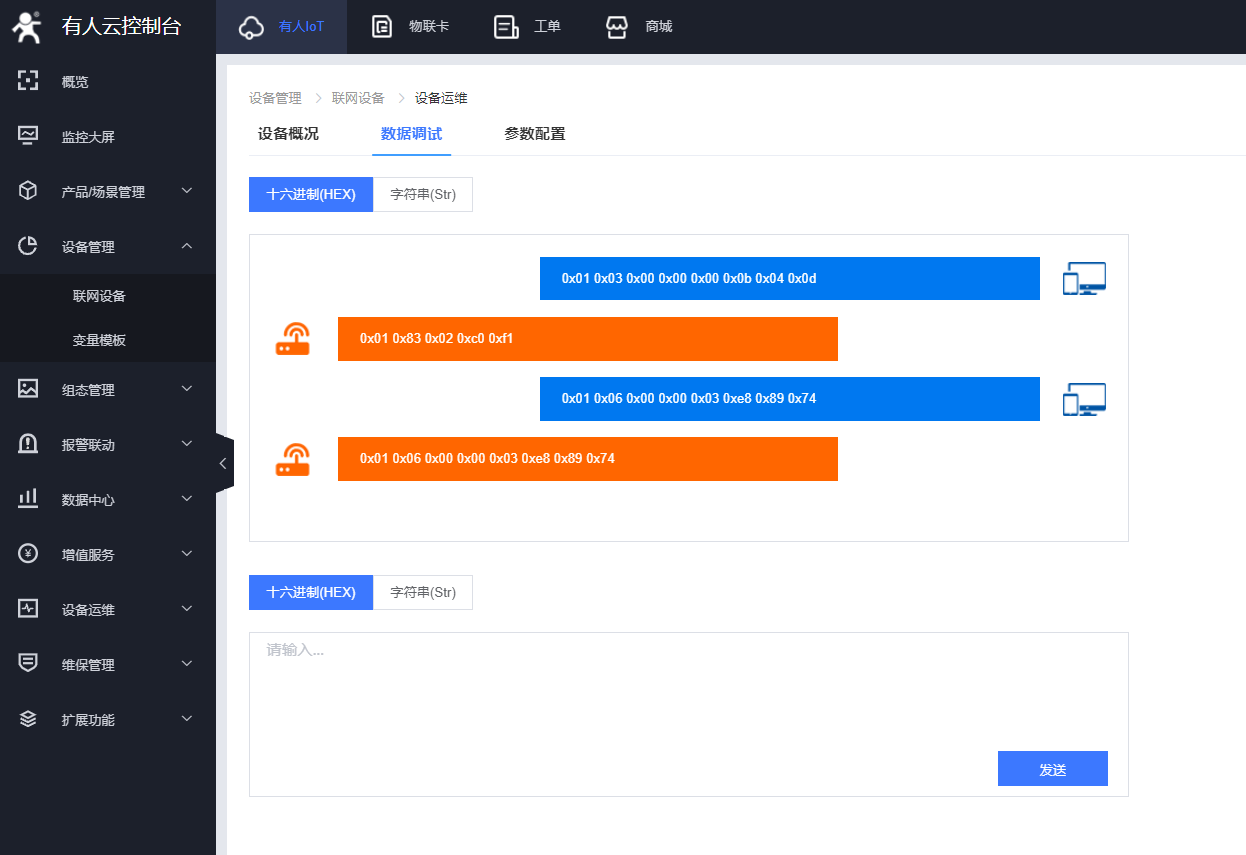Expand the 扩展功能 menu chevron
The width and height of the screenshot is (1246, 855).
pyautogui.click(x=187, y=719)
